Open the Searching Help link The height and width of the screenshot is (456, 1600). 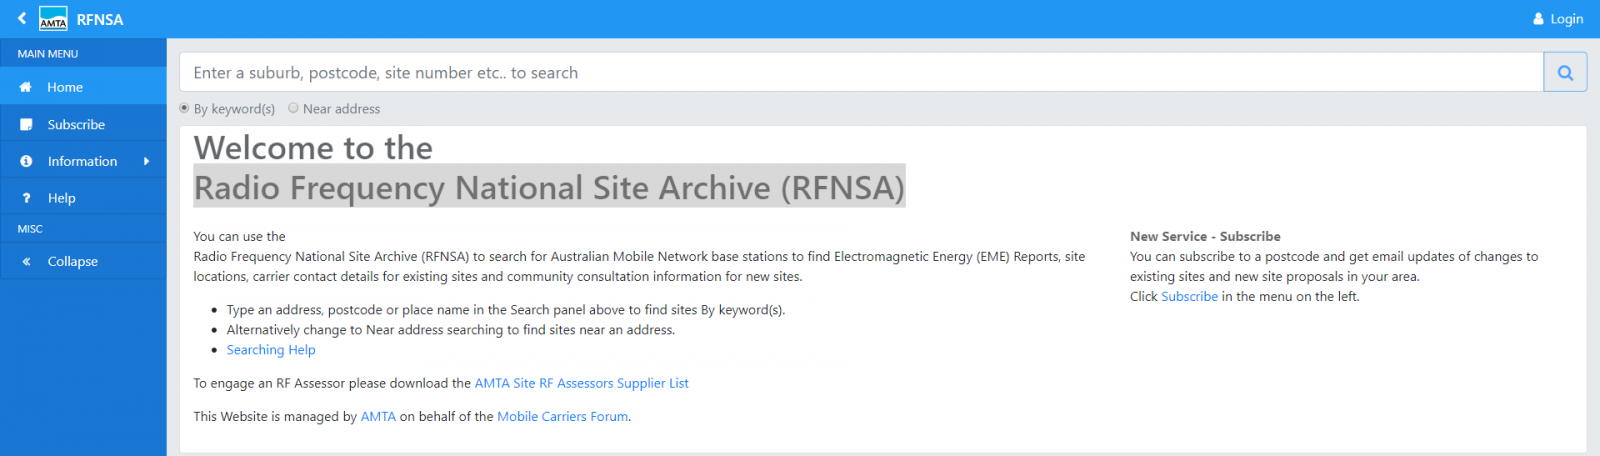(271, 350)
